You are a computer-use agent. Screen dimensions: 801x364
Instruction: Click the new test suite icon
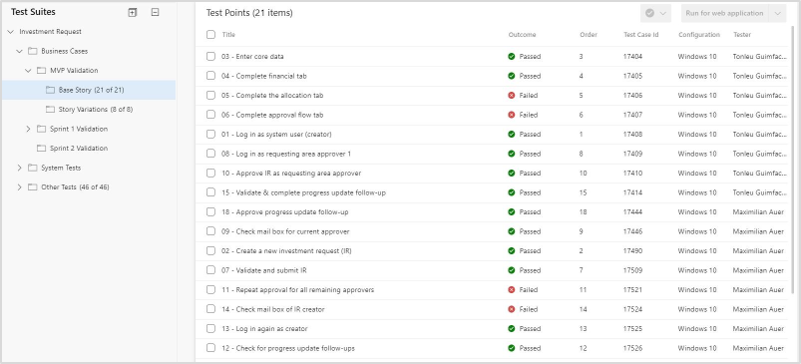pyautogui.click(x=132, y=13)
